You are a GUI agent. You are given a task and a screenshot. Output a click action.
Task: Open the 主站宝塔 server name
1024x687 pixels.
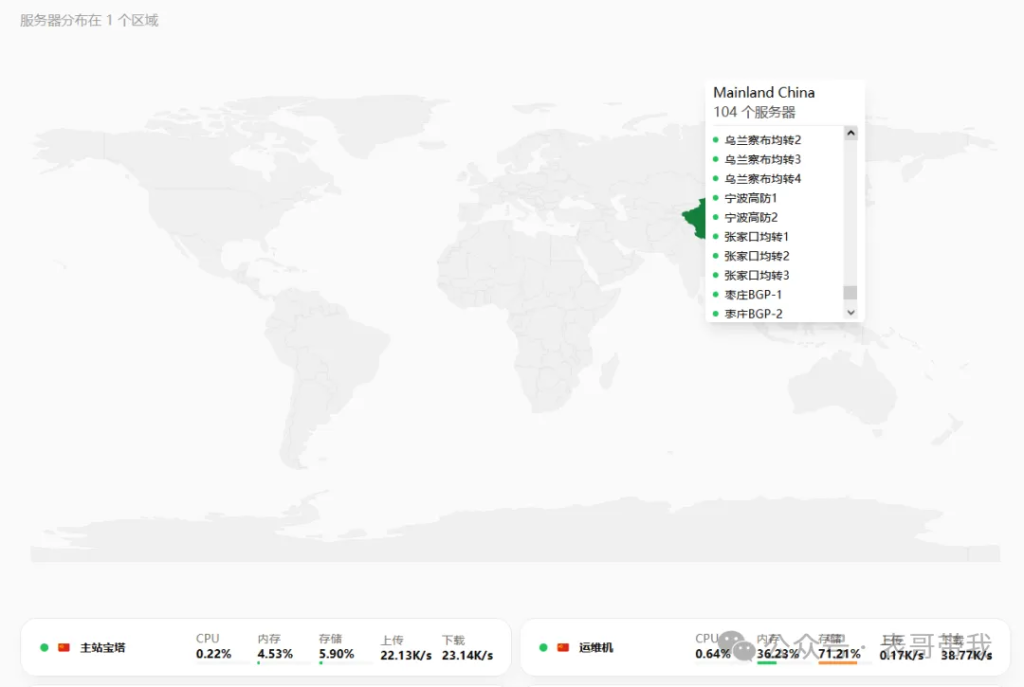coord(103,647)
